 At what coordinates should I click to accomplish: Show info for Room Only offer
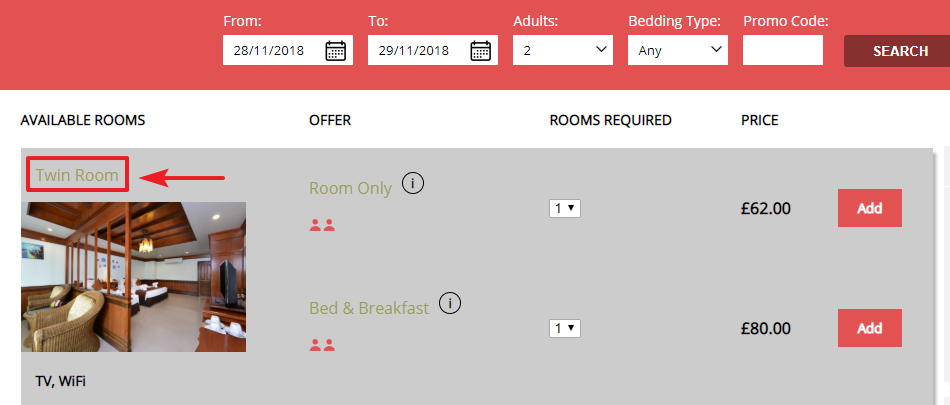413,182
